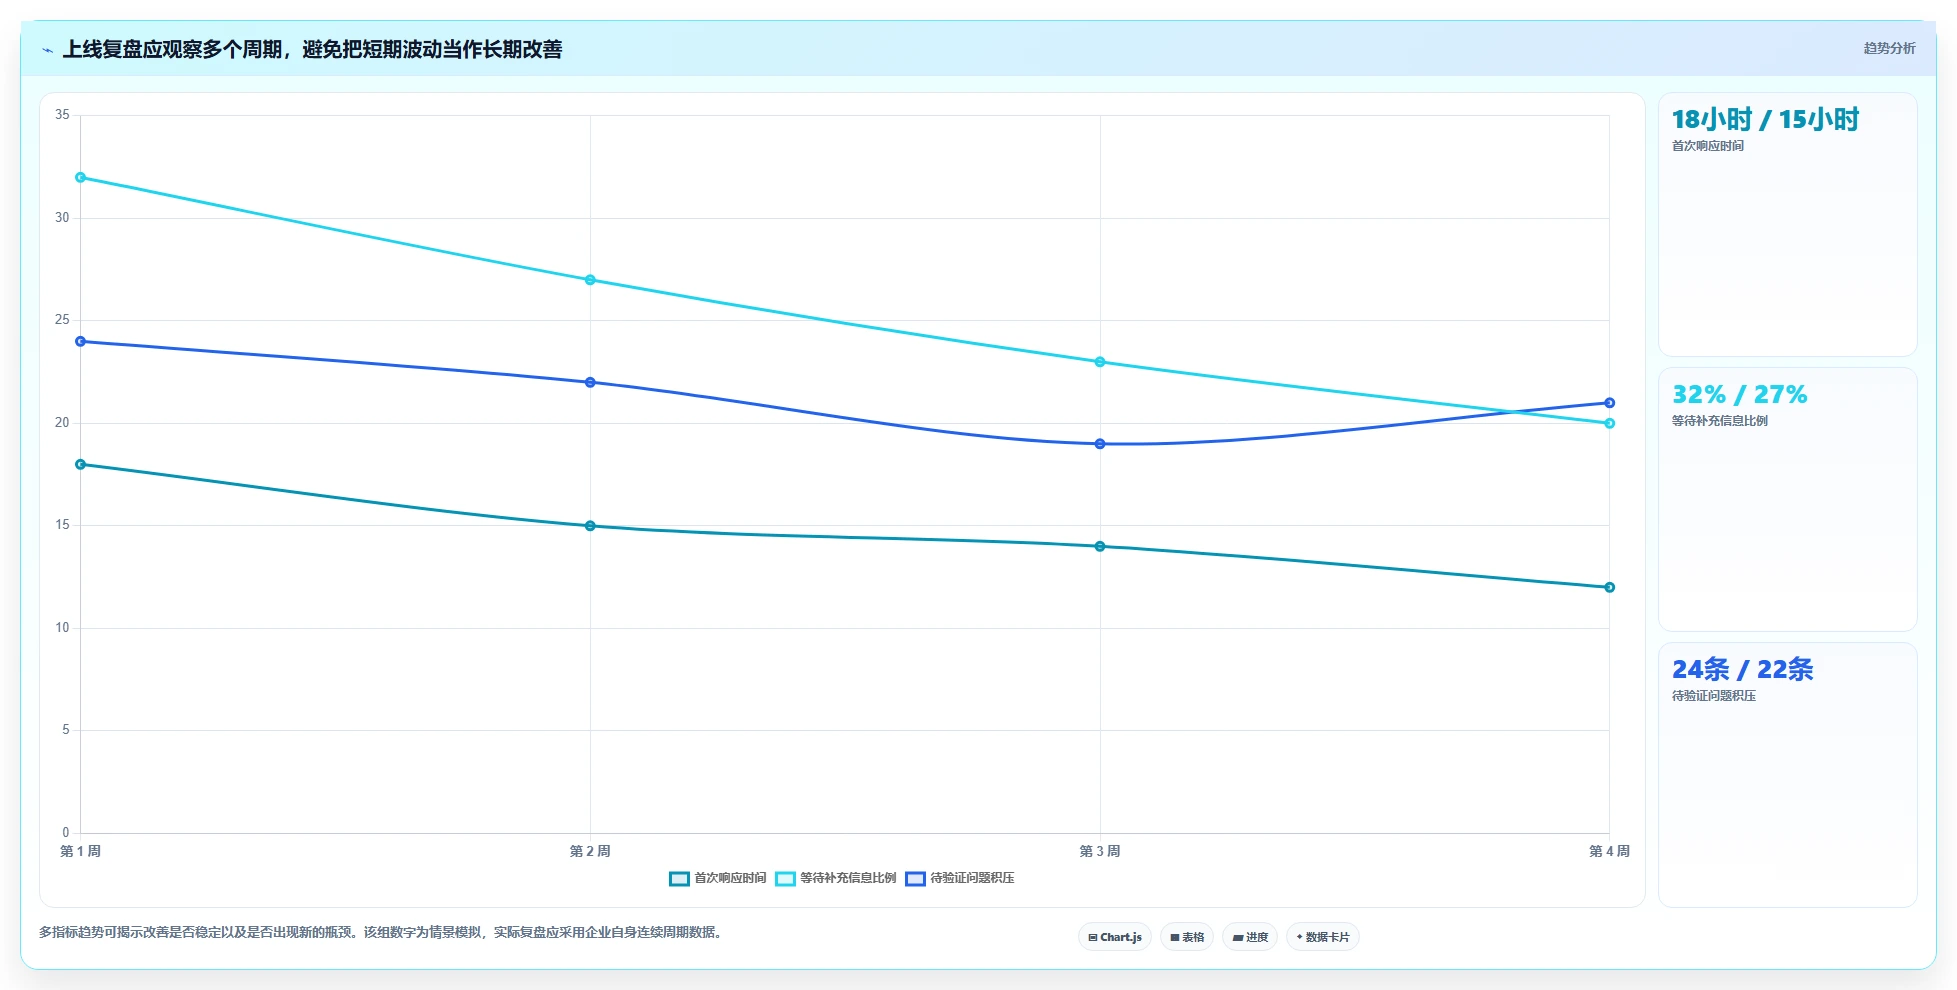Click the 32% / 27% metric card

pyautogui.click(x=1787, y=500)
